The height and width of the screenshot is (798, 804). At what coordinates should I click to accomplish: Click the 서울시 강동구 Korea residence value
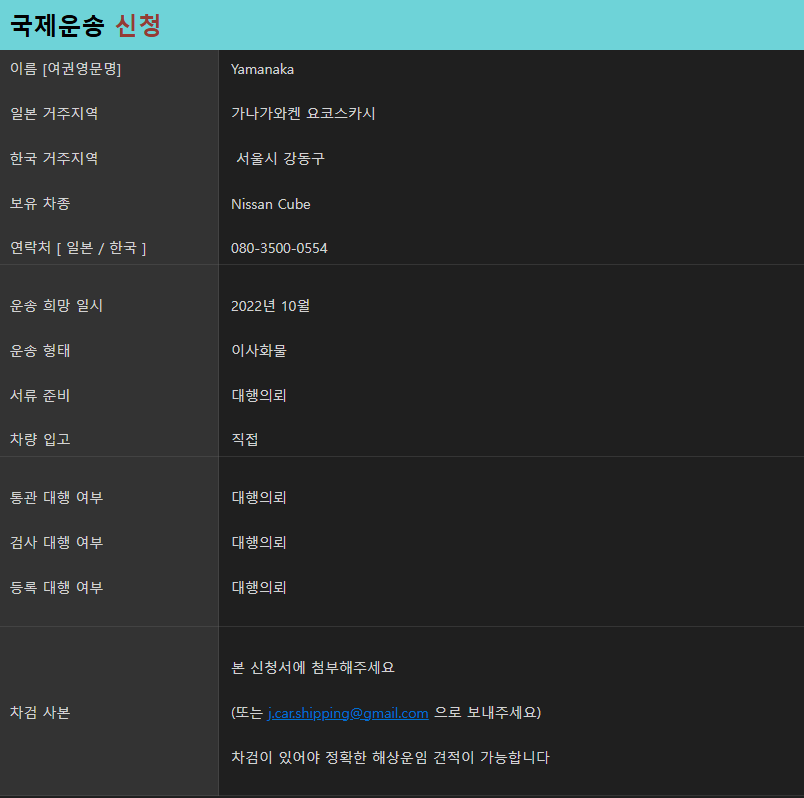click(280, 158)
